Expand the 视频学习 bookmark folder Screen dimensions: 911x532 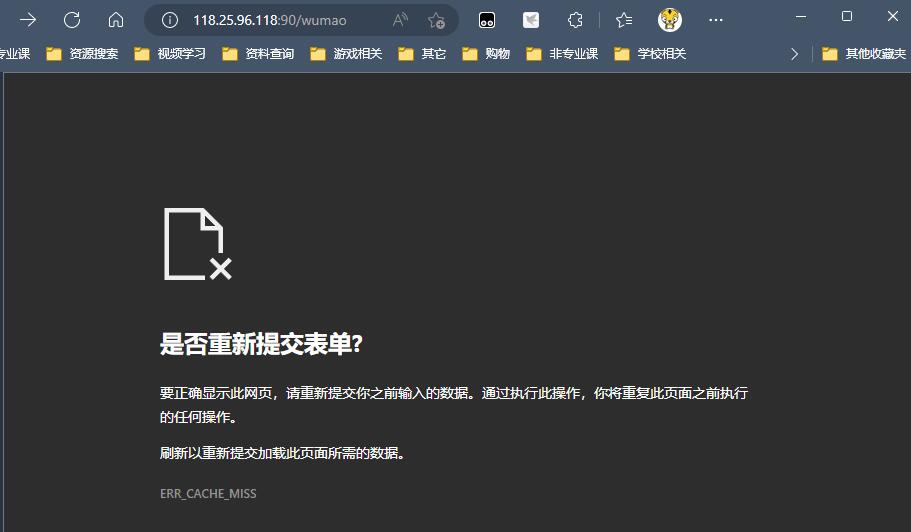(x=170, y=54)
